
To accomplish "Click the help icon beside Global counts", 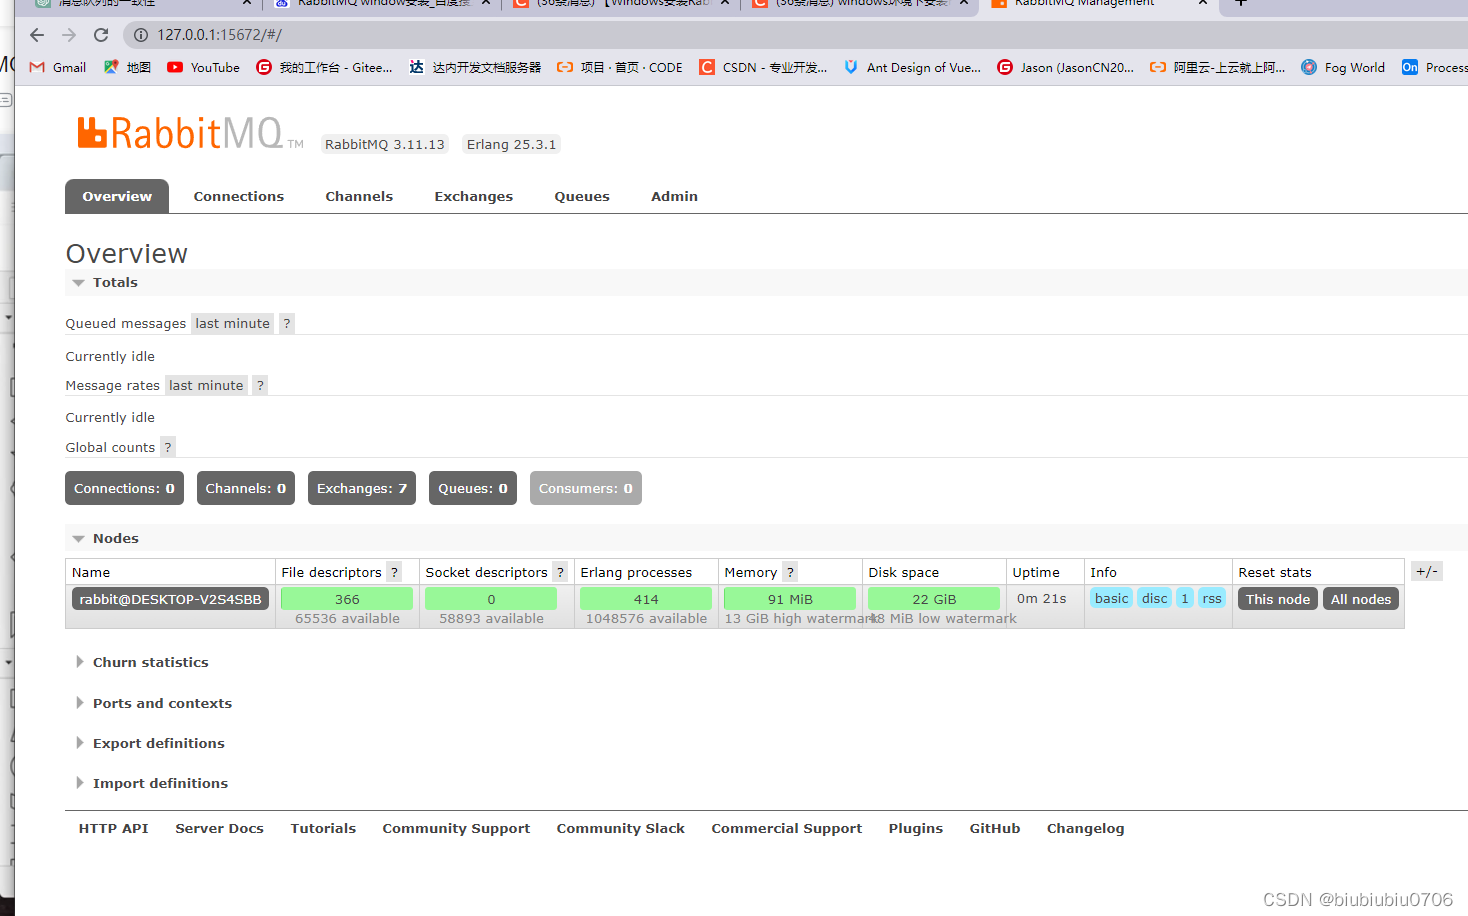I will pos(168,447).
